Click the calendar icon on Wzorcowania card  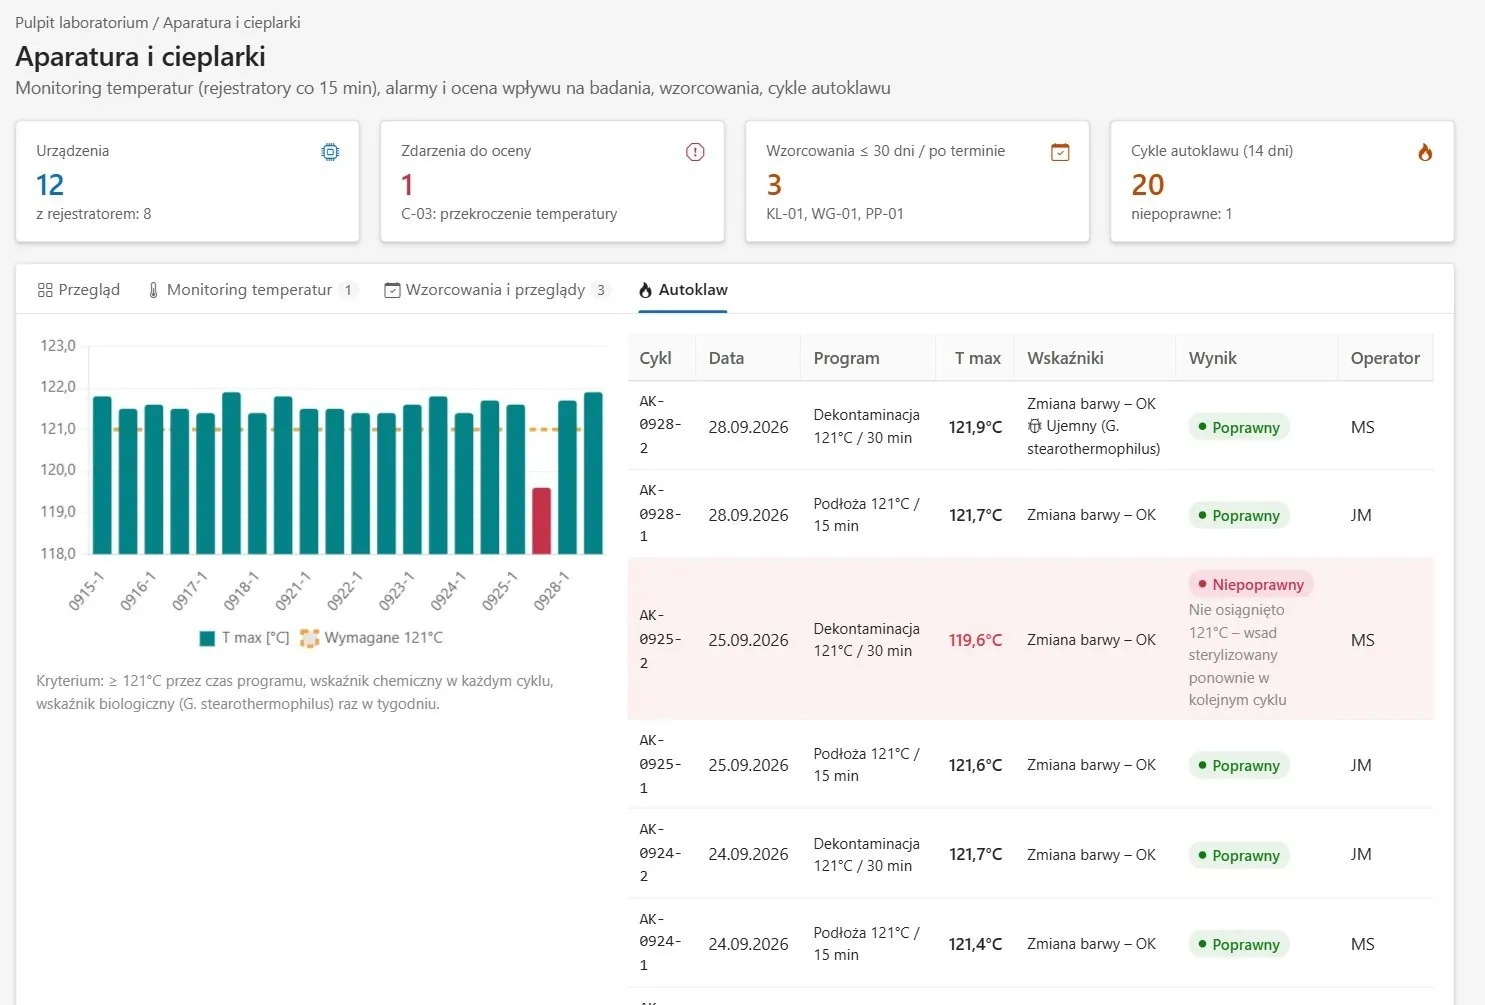point(1060,152)
